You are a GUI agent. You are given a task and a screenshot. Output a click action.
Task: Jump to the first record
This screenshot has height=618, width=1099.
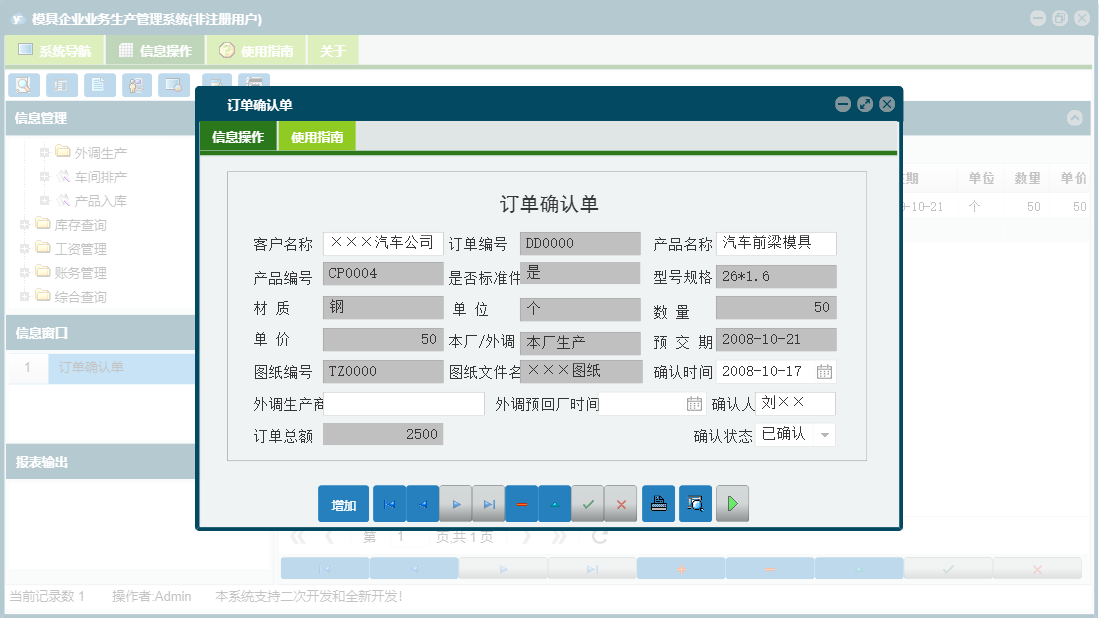(x=389, y=503)
